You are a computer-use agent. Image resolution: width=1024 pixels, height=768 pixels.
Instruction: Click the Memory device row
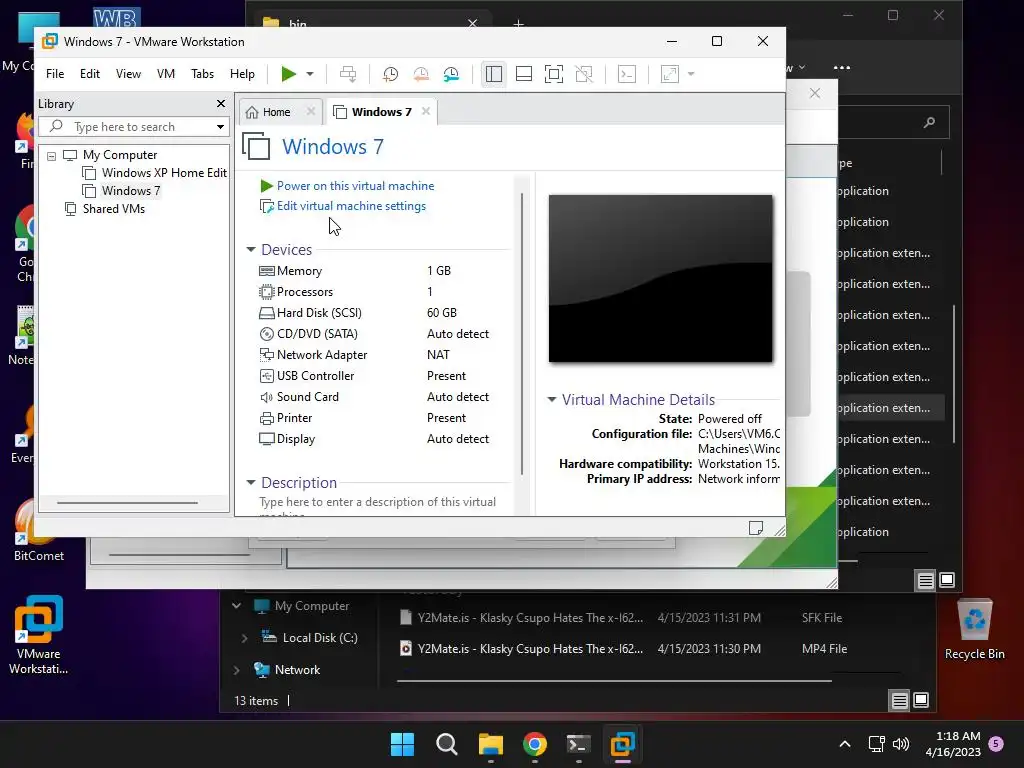point(374,271)
